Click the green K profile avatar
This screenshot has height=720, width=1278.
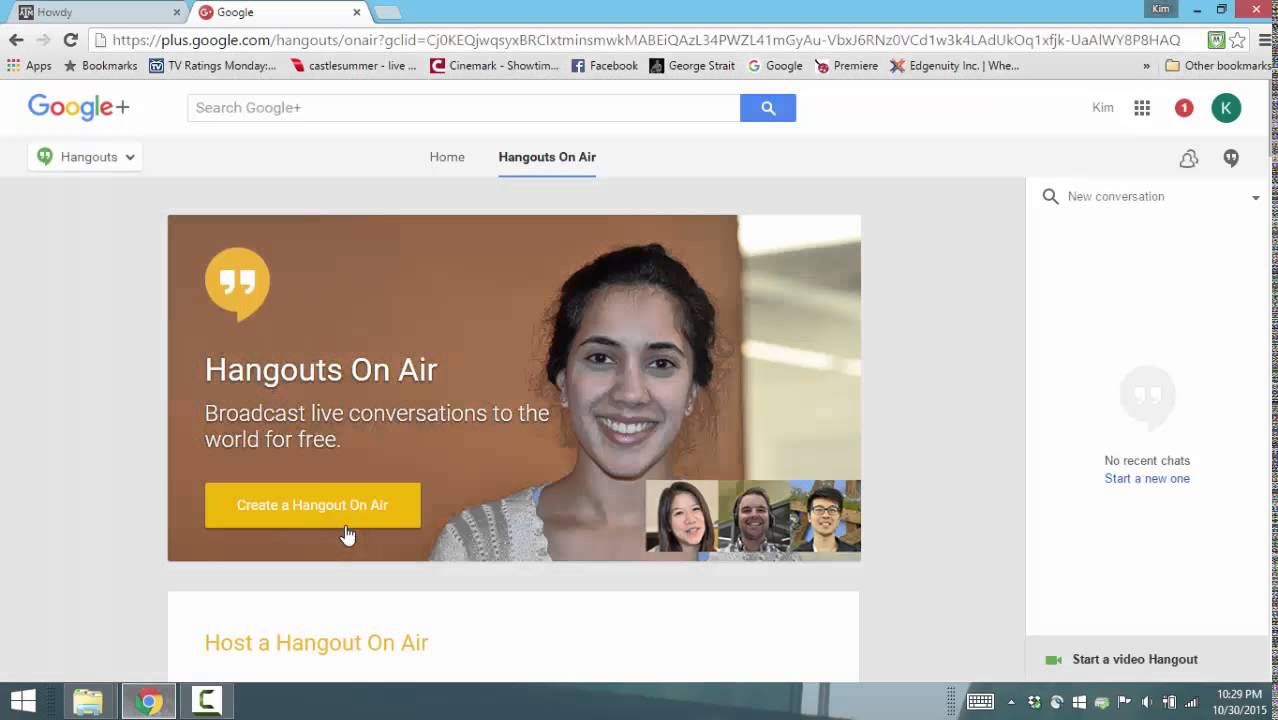(x=1226, y=108)
